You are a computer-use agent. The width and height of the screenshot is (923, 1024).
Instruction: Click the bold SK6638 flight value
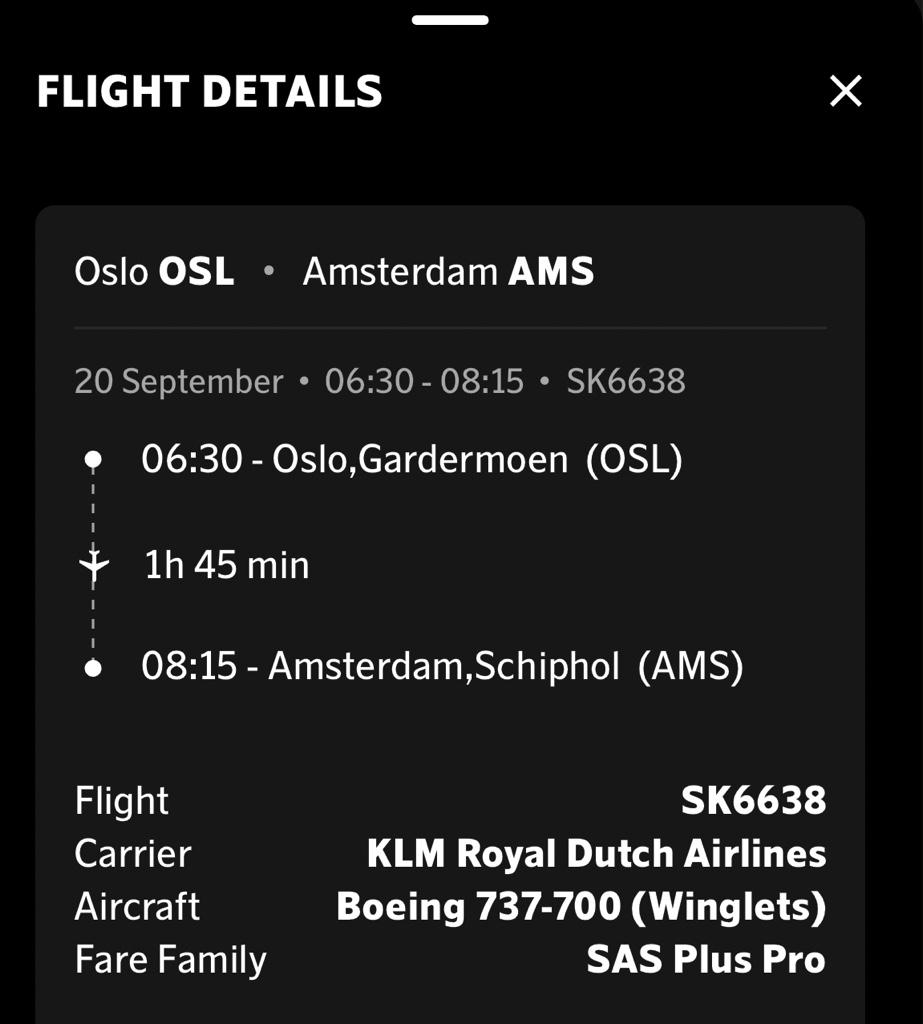point(753,801)
